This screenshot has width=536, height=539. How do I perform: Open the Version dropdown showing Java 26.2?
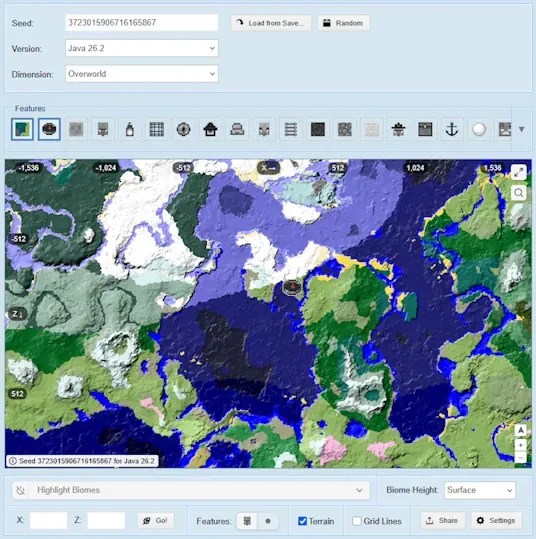(x=142, y=48)
